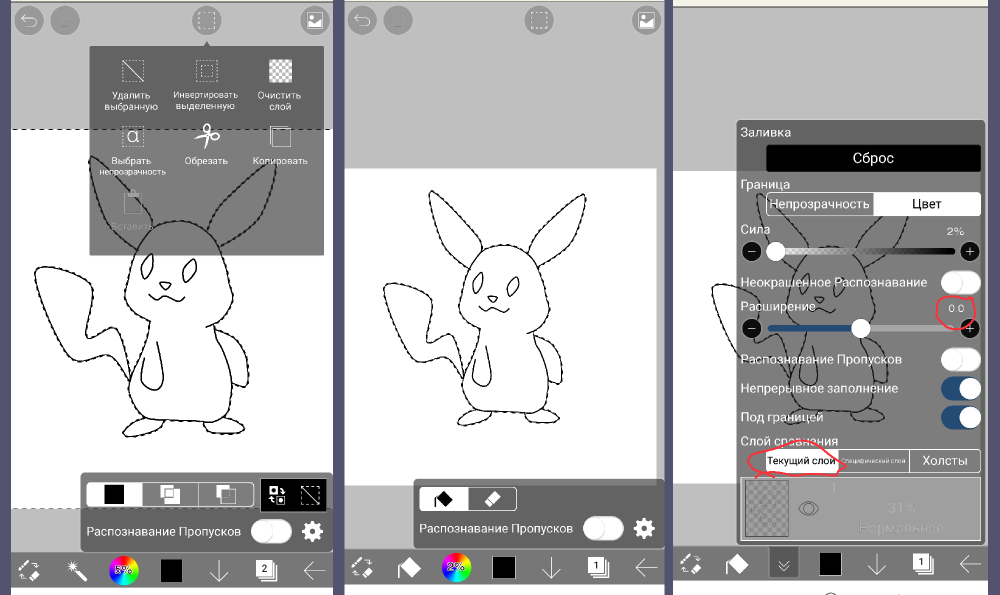Select eraser fill mode in middle panel

pyautogui.click(x=492, y=499)
